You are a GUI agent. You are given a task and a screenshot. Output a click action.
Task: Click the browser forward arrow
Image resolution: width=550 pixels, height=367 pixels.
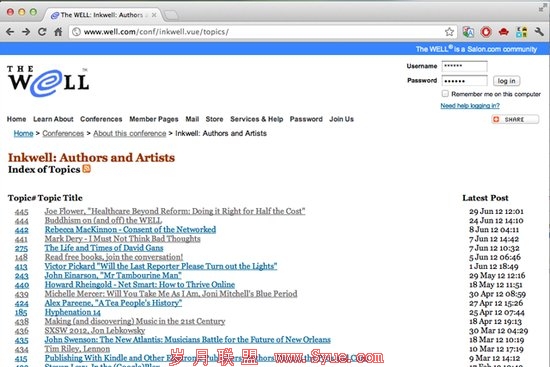[x=26, y=32]
